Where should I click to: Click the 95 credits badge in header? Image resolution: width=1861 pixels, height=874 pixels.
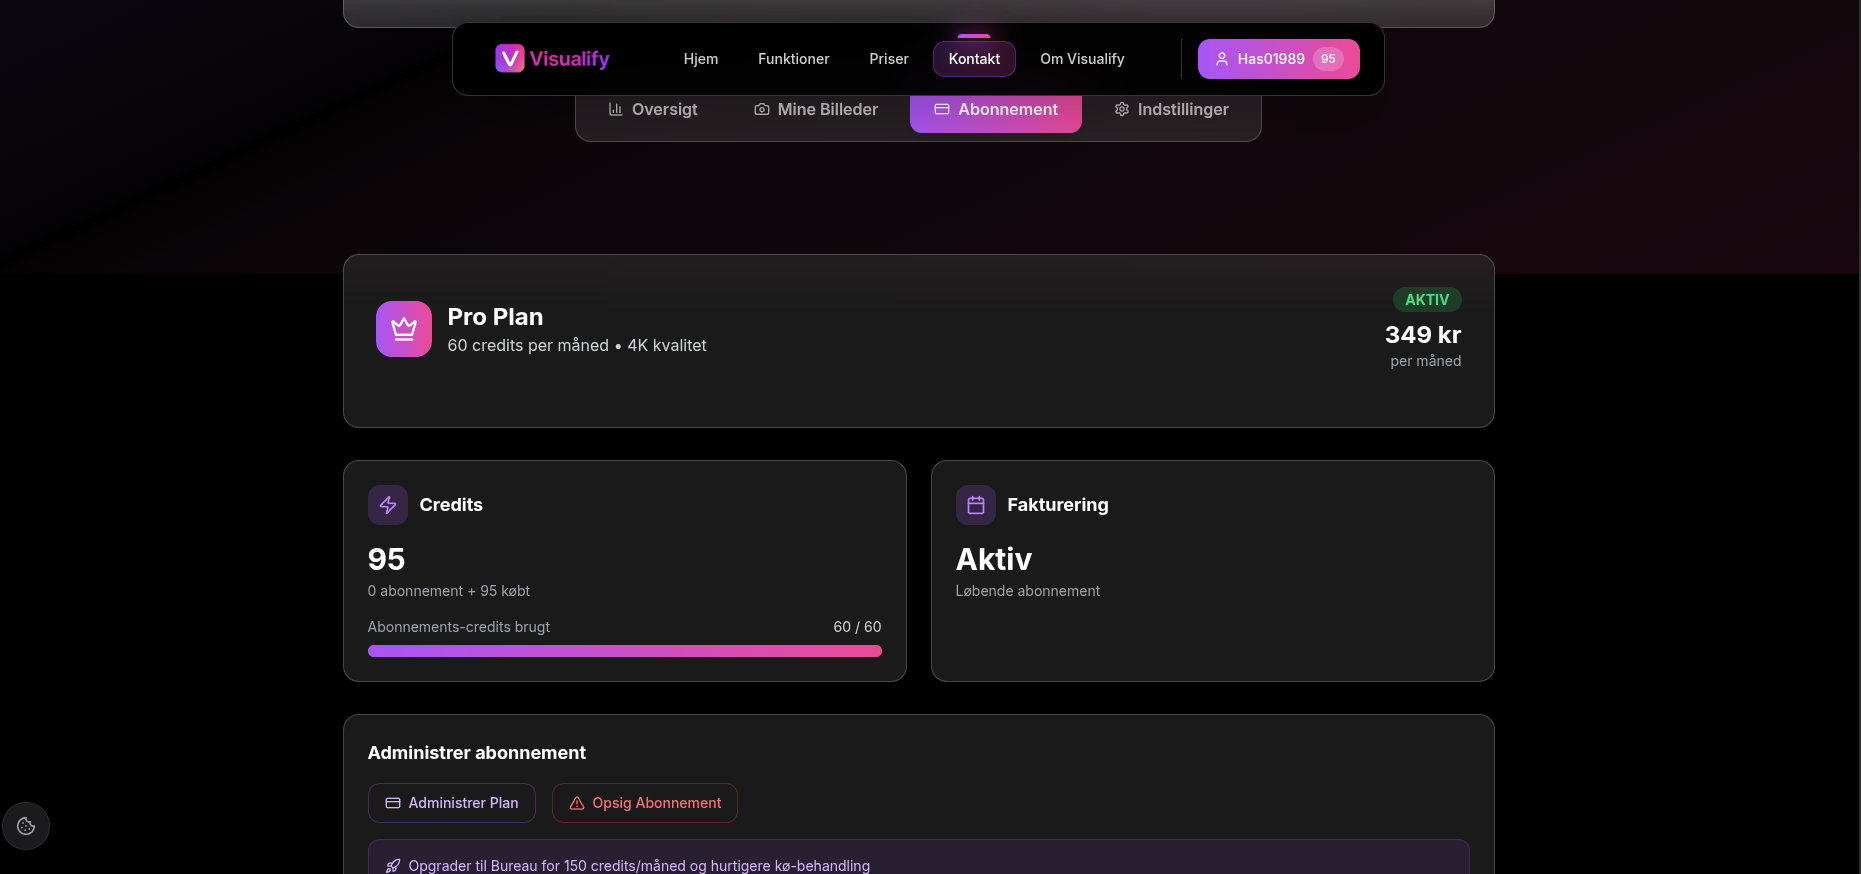[x=1328, y=59]
